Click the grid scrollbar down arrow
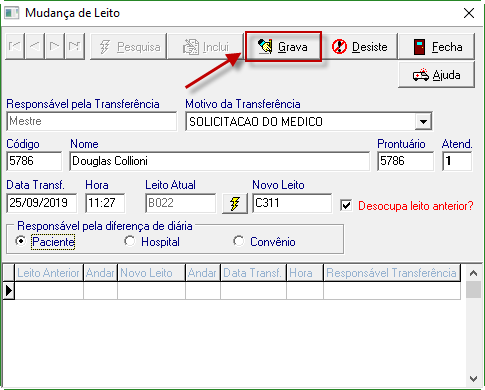Viewport: 485px width, 390px height. pos(473,378)
